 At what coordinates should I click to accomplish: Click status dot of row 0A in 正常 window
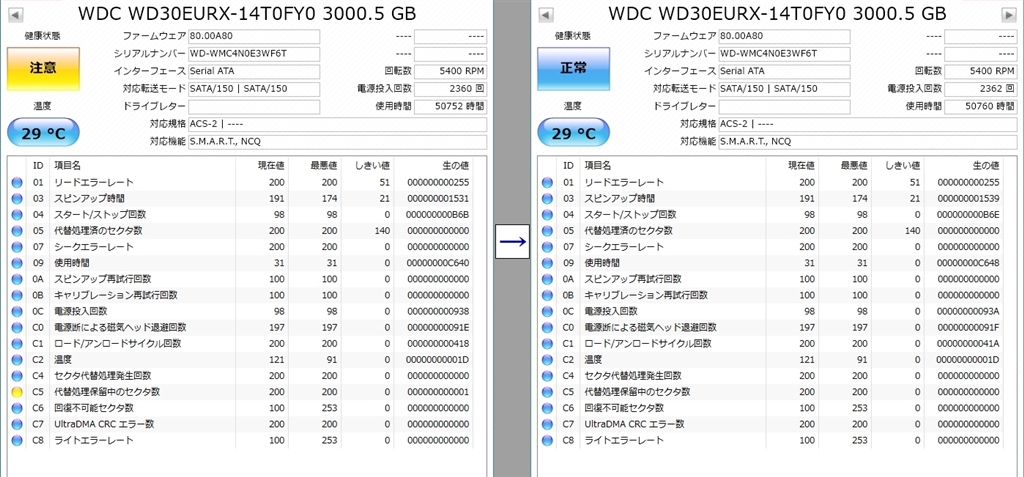point(547,279)
